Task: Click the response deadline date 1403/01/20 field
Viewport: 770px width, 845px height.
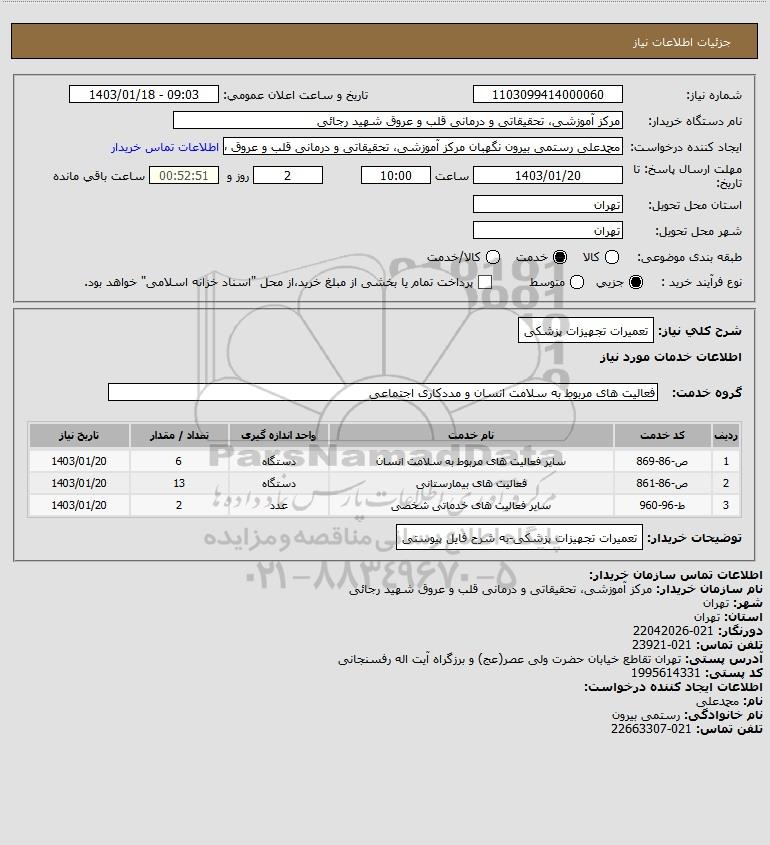Action: coord(547,175)
